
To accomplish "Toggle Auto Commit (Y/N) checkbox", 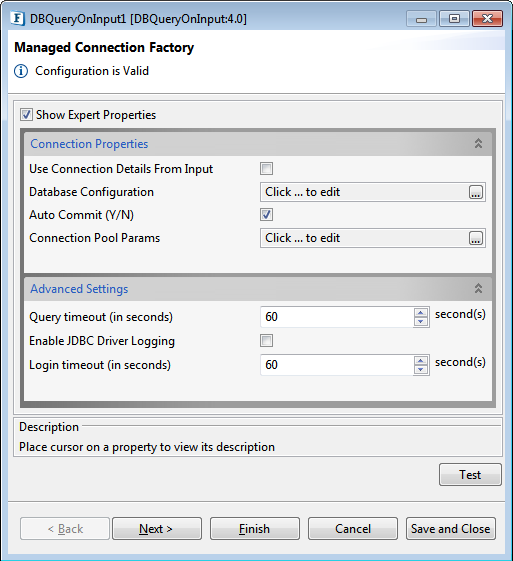I will [266, 215].
